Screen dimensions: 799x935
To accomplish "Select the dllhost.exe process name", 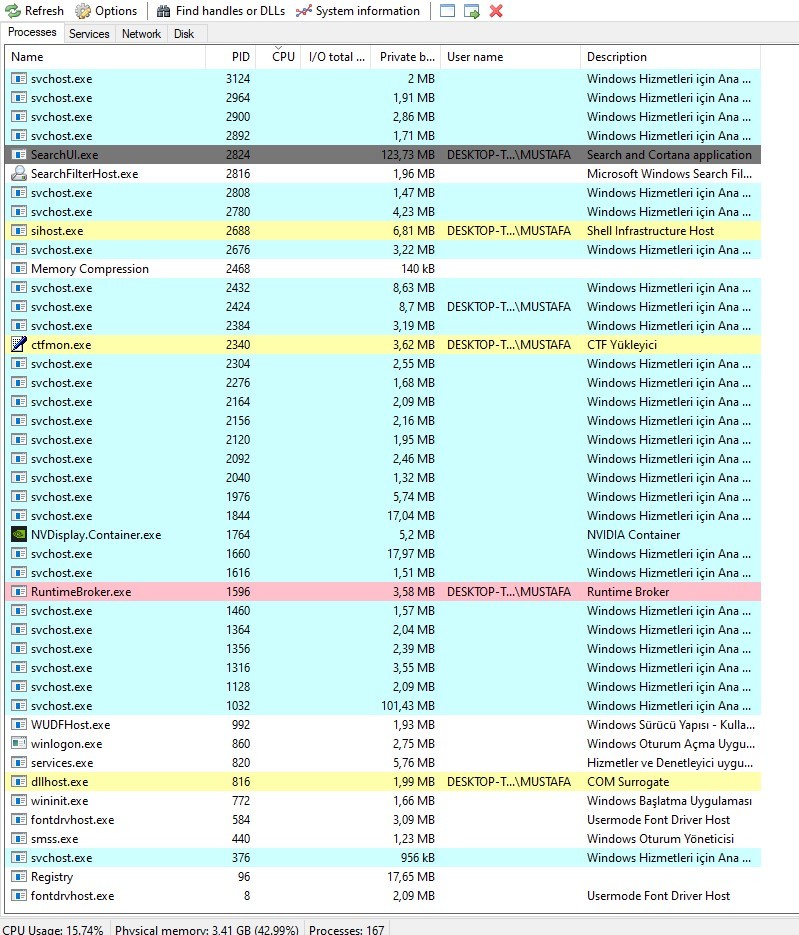I will [x=60, y=782].
